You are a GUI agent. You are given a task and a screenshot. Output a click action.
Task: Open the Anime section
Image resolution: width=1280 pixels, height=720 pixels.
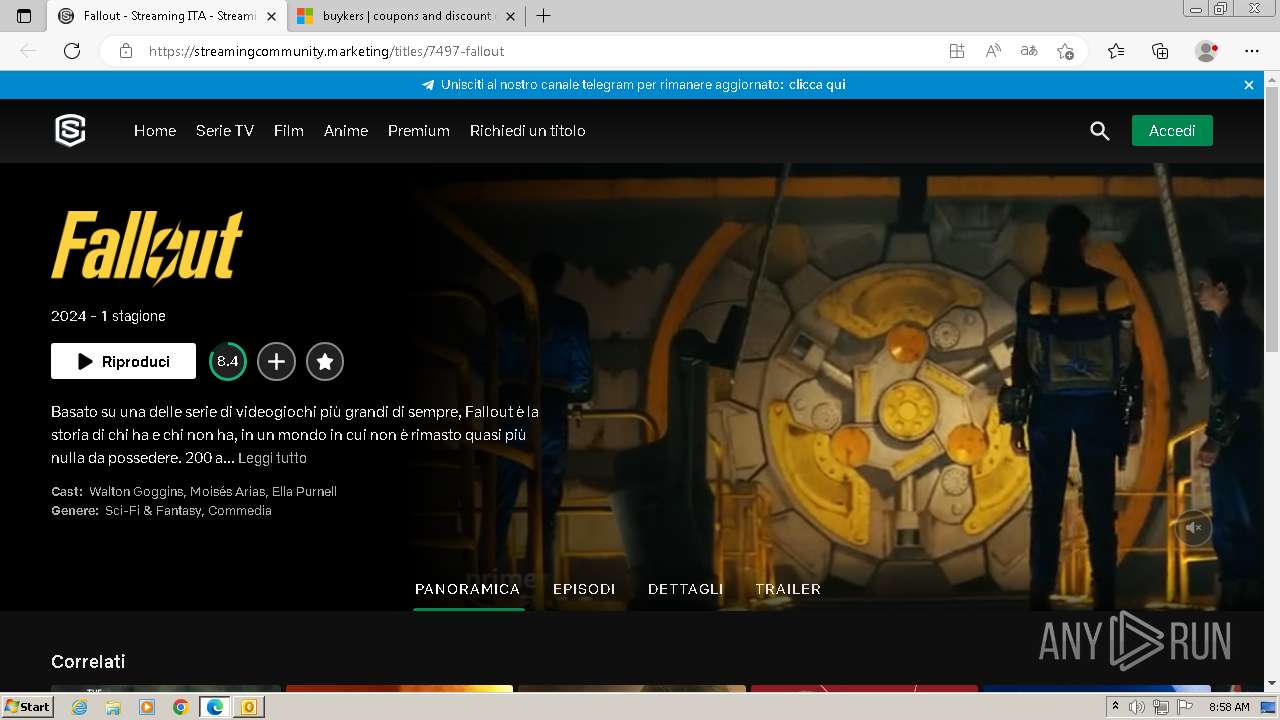pos(346,131)
